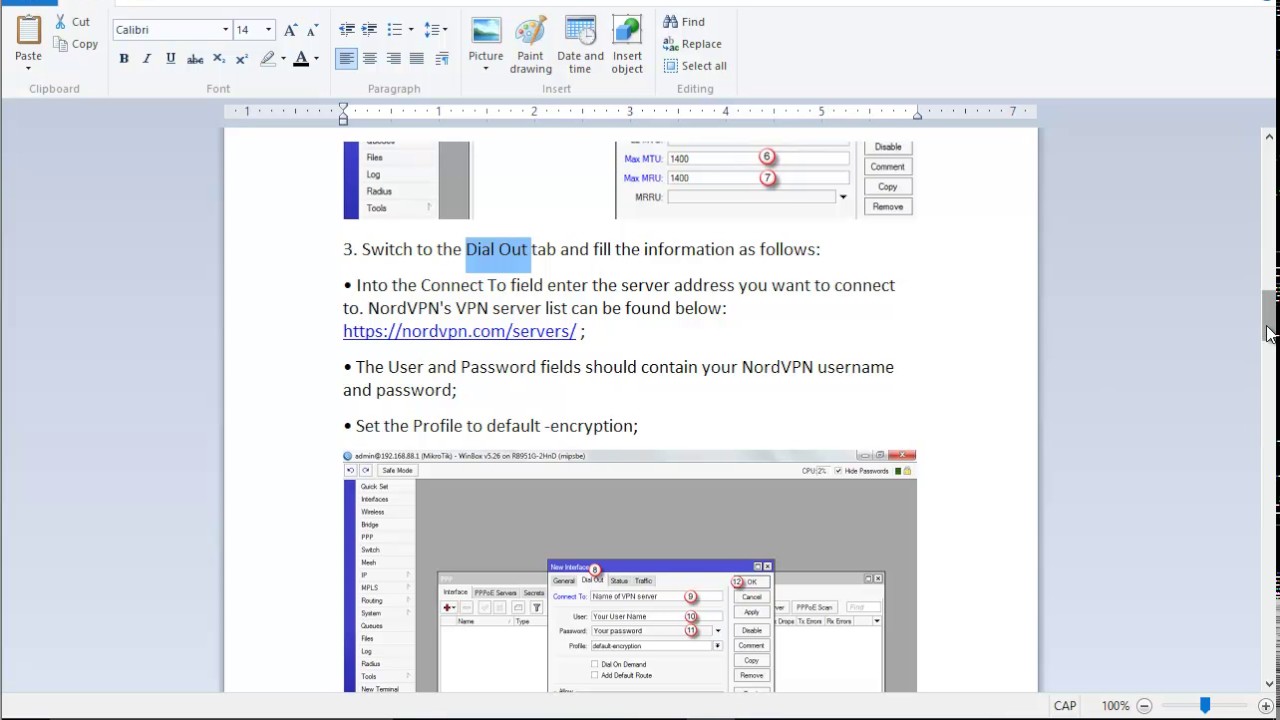Align text left
The height and width of the screenshot is (720, 1280).
click(x=346, y=59)
